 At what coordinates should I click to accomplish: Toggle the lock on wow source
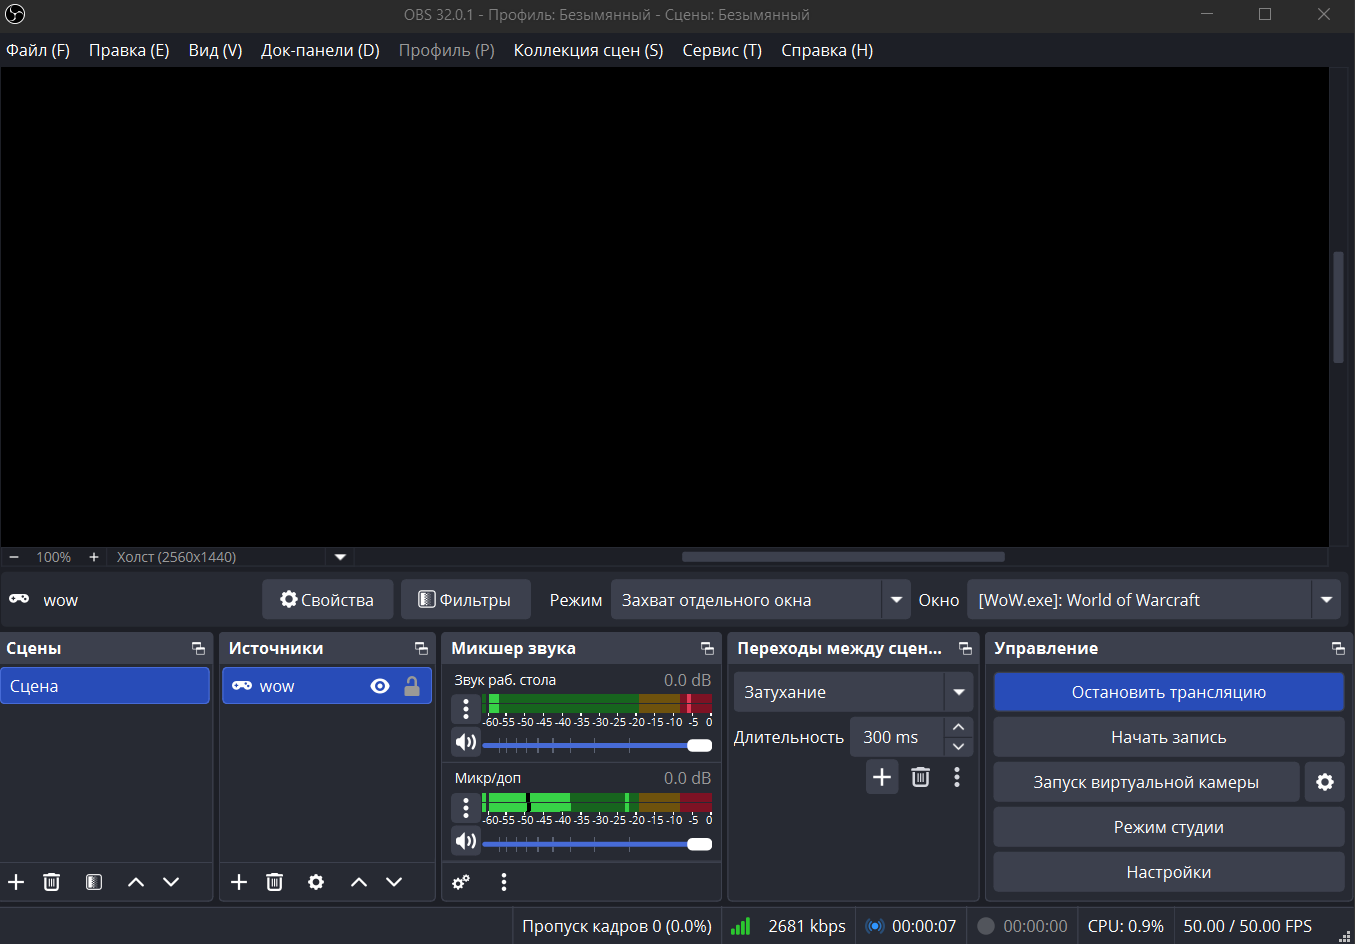[x=411, y=686]
